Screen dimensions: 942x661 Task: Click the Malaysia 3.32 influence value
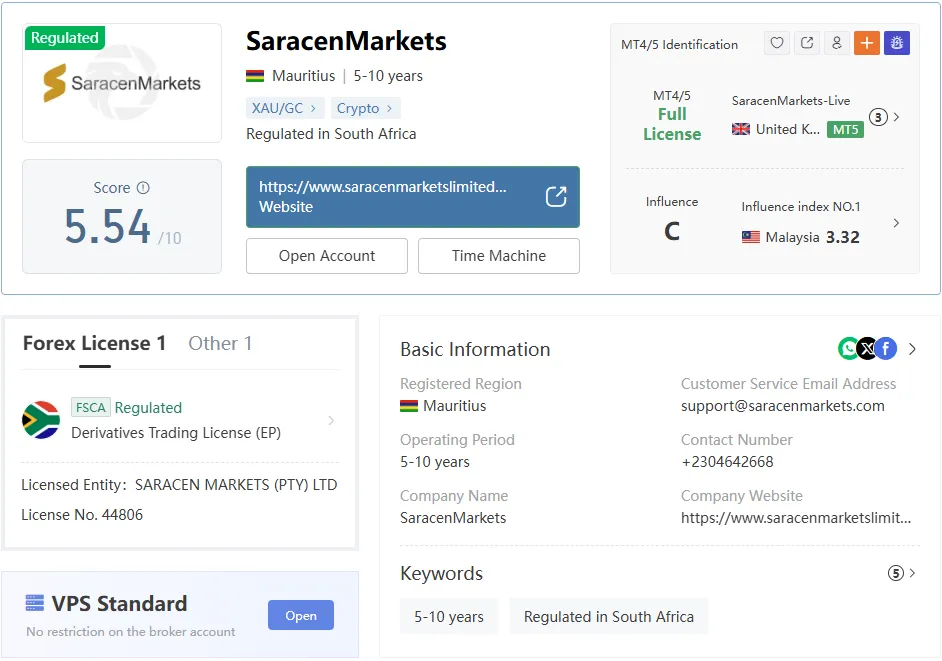tap(843, 237)
